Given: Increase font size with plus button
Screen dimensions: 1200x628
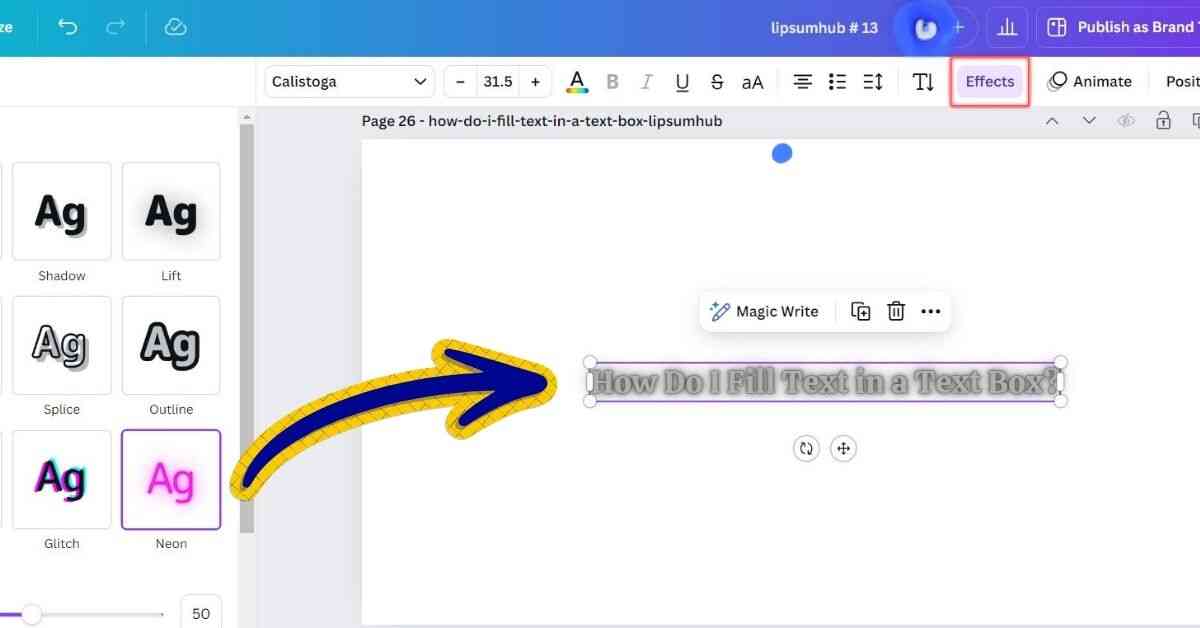Looking at the screenshot, I should pyautogui.click(x=536, y=82).
